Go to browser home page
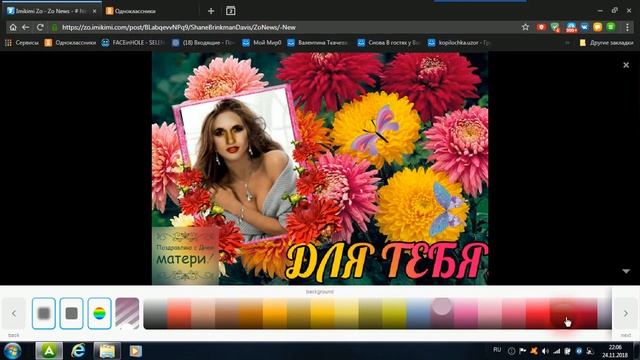 pyautogui.click(x=13, y=27)
